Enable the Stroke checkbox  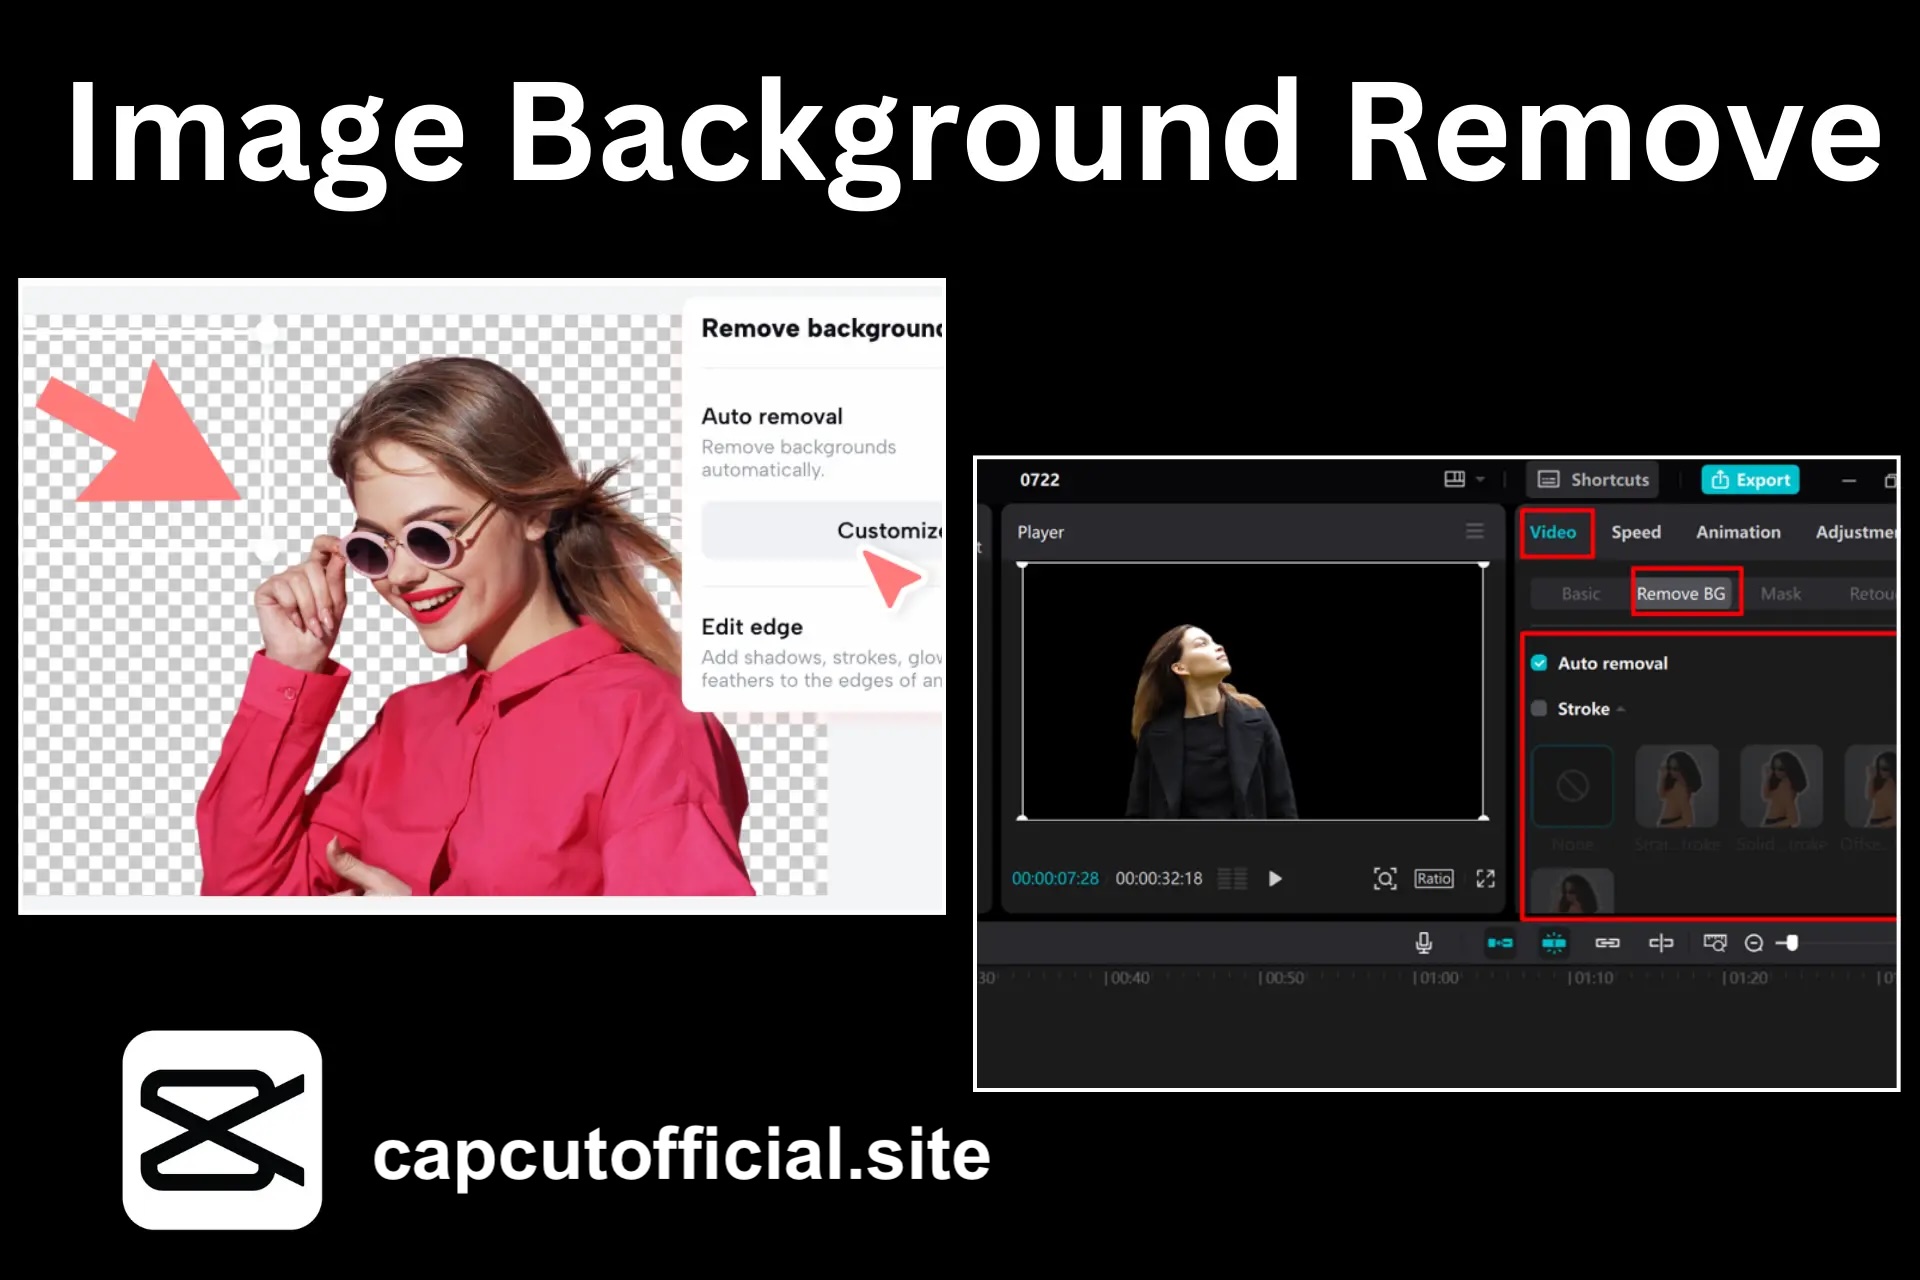click(x=1540, y=709)
